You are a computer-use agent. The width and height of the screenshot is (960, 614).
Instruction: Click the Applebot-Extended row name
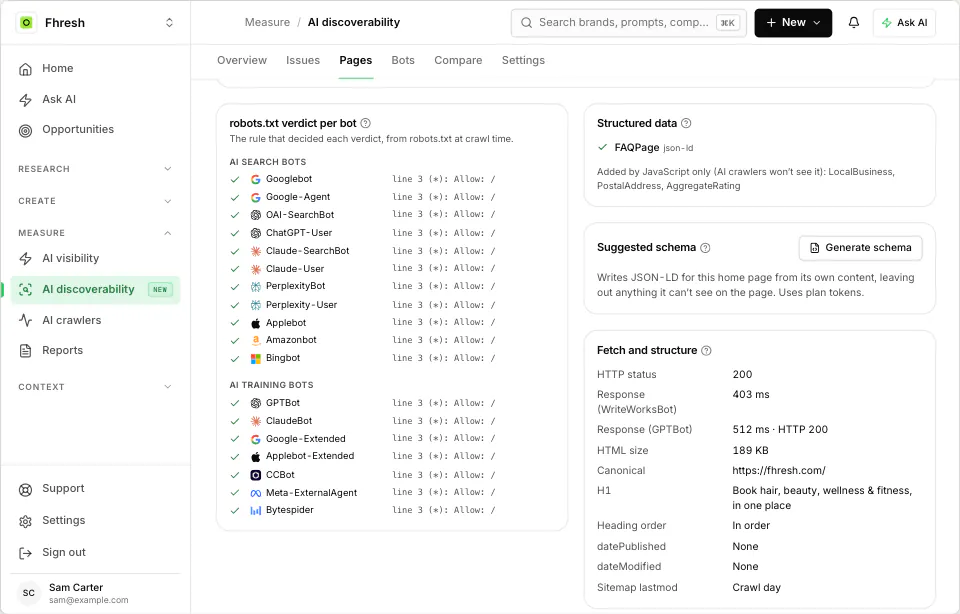(x=310, y=456)
